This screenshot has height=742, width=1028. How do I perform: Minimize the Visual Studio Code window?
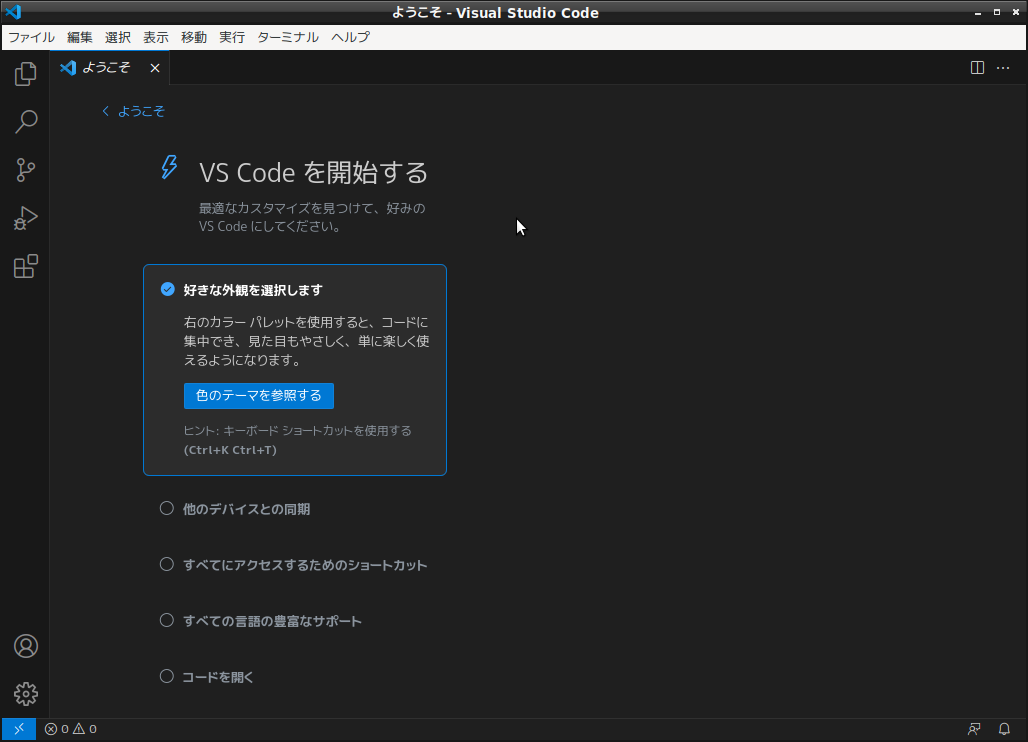click(978, 12)
